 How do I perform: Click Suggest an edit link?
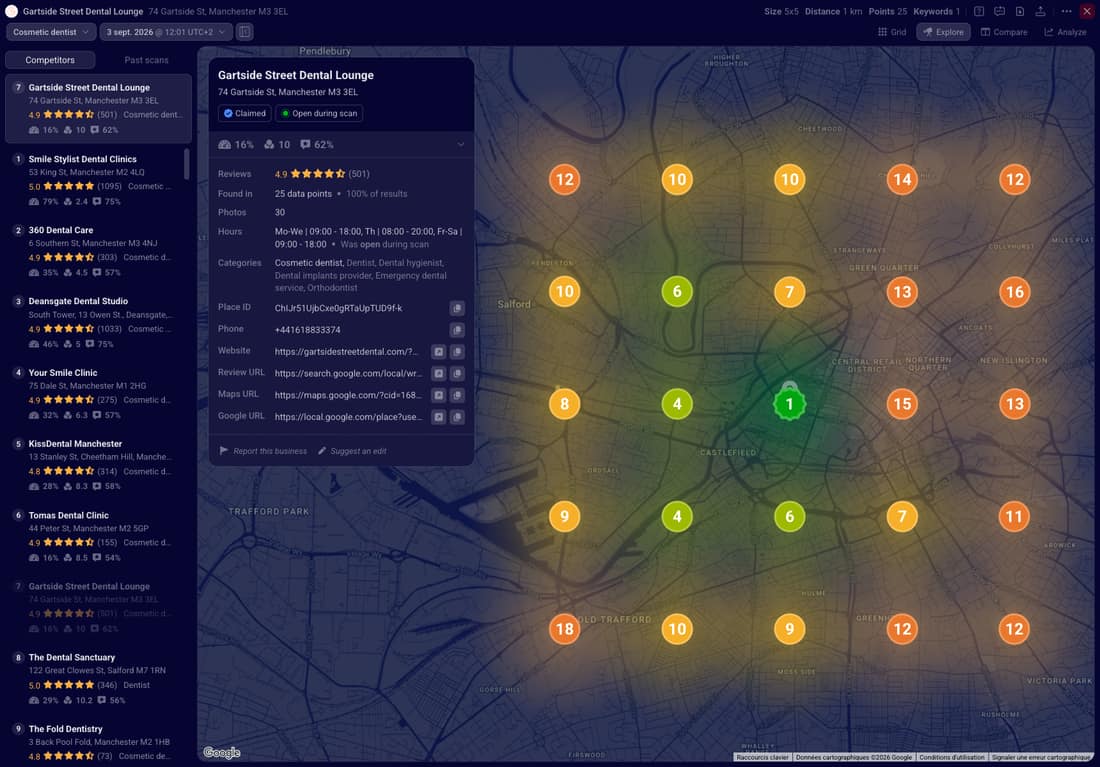tap(351, 451)
